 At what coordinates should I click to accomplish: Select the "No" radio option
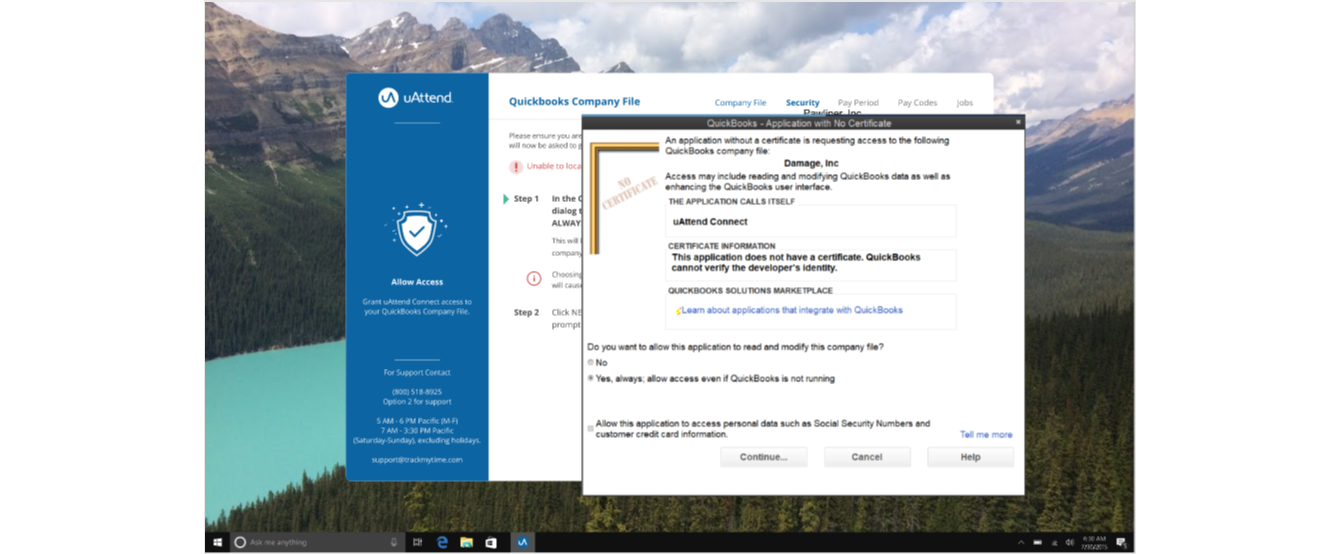pos(591,363)
